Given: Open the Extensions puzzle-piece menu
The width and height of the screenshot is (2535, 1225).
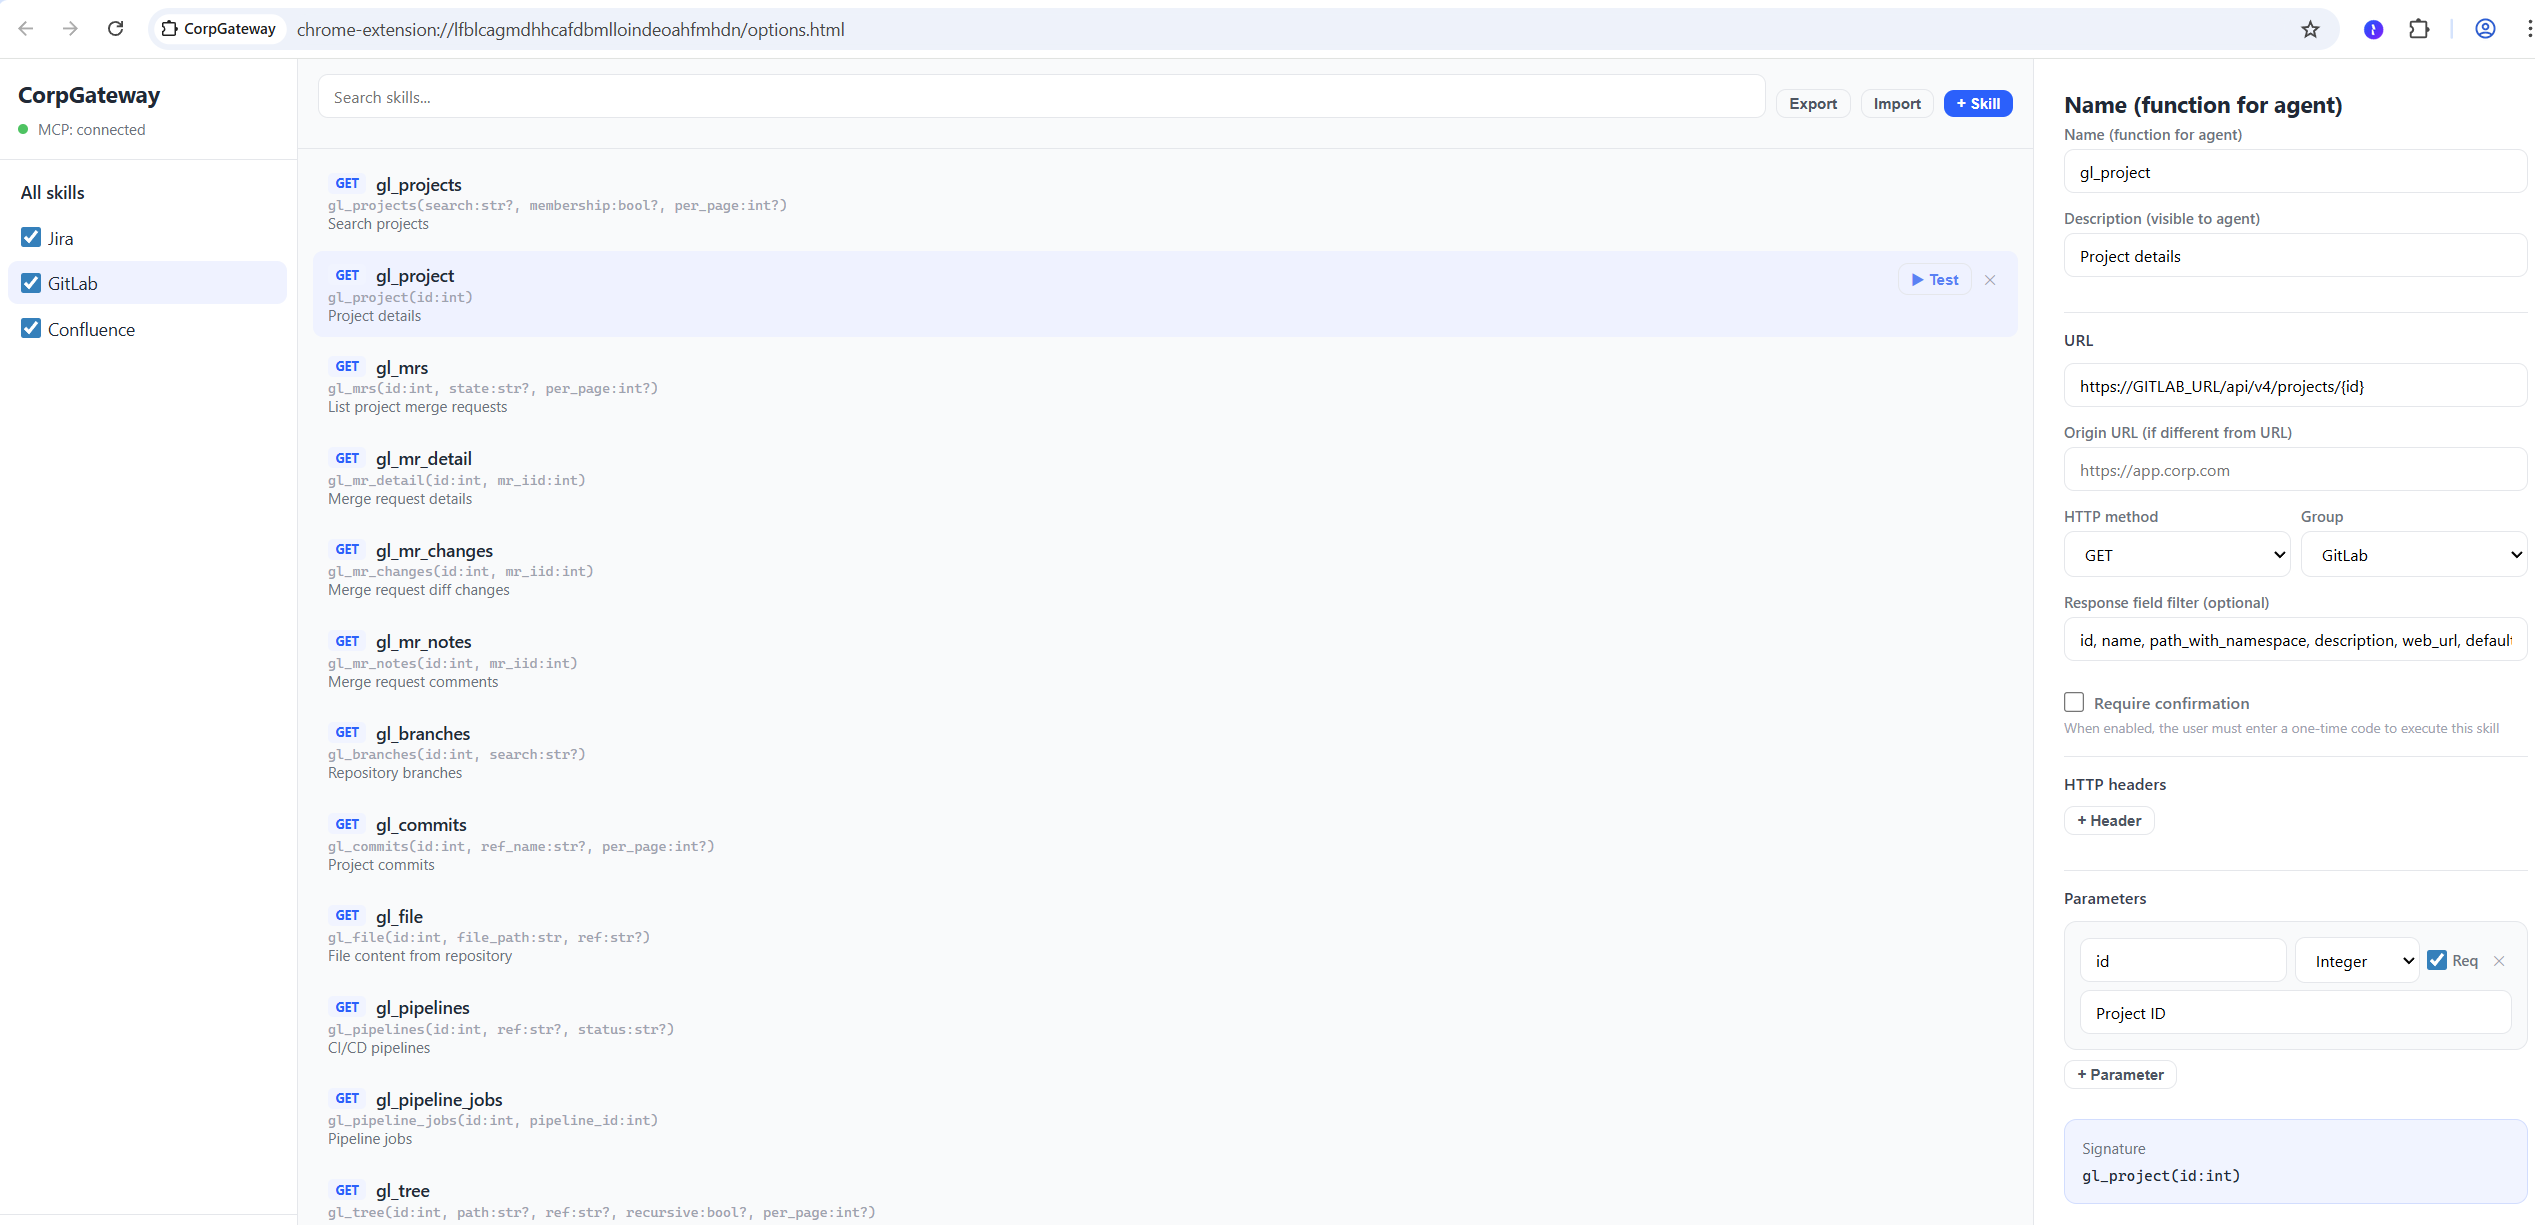Looking at the screenshot, I should (x=2419, y=29).
